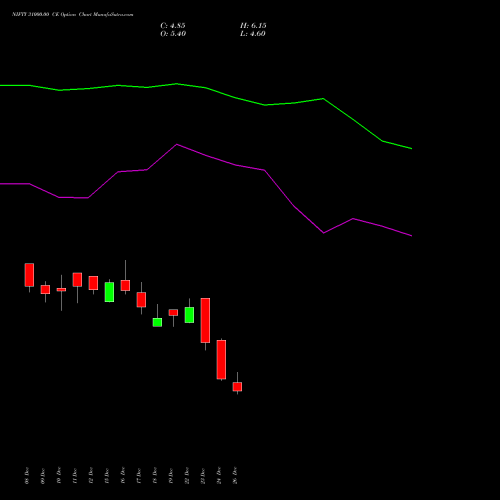Image resolution: width=500 pixels, height=500 pixels.
Task: Select the 09 Dec date label
Action: coord(43,476)
